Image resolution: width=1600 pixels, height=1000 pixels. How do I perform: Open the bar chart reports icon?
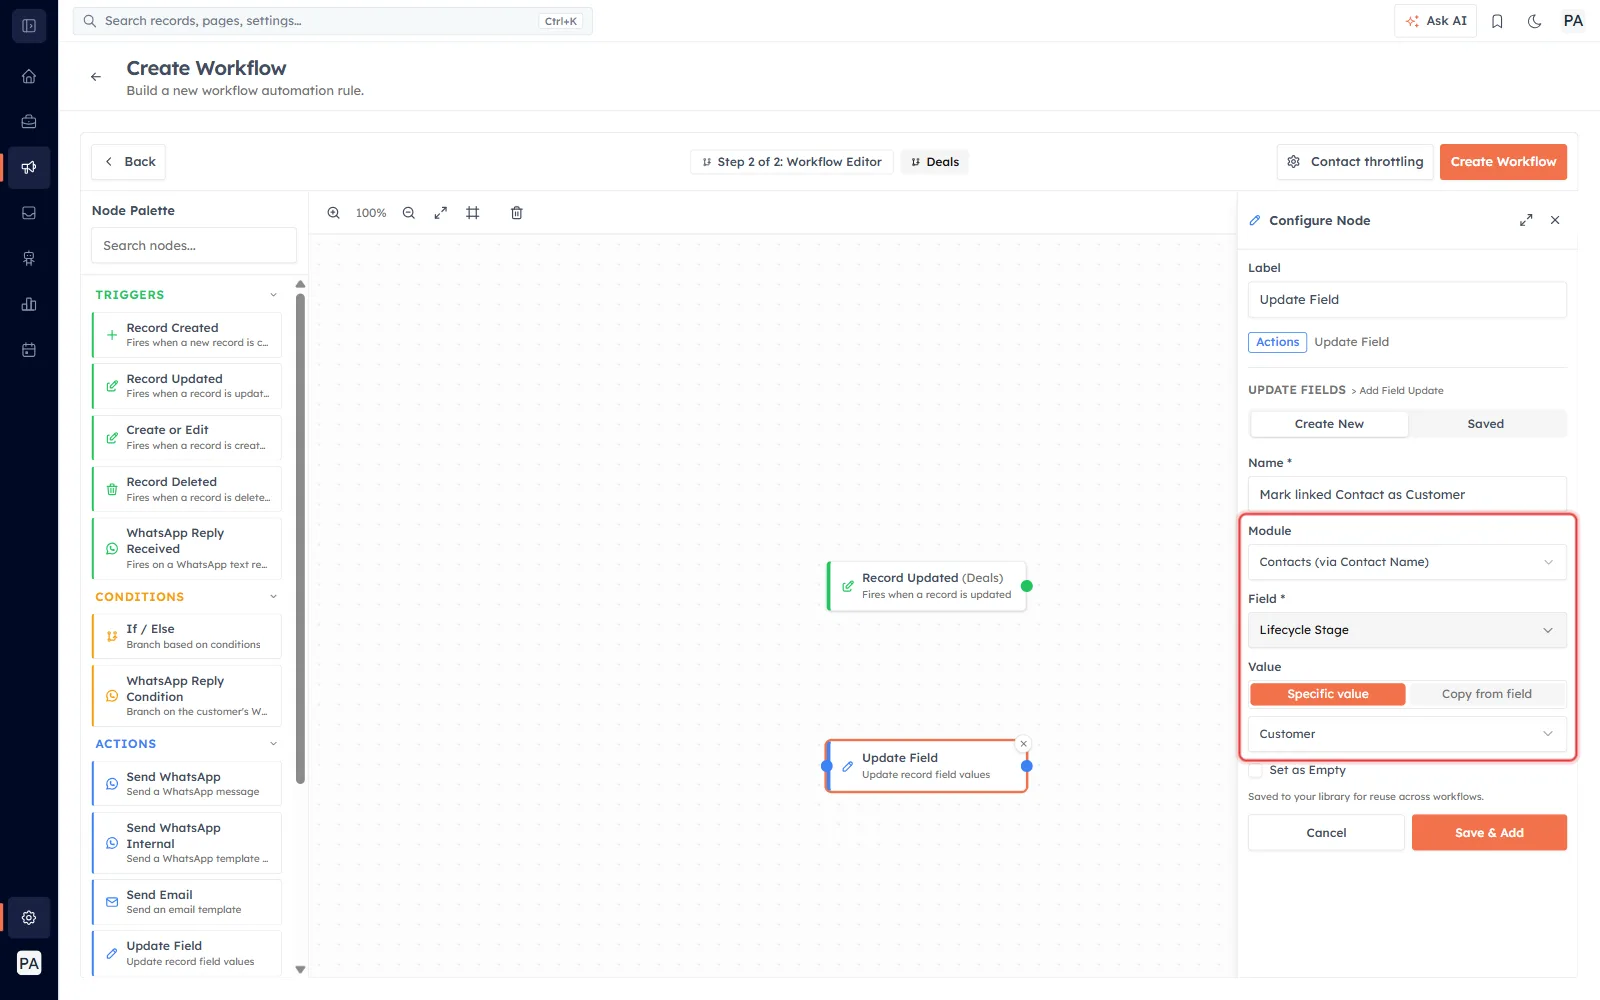pos(29,304)
